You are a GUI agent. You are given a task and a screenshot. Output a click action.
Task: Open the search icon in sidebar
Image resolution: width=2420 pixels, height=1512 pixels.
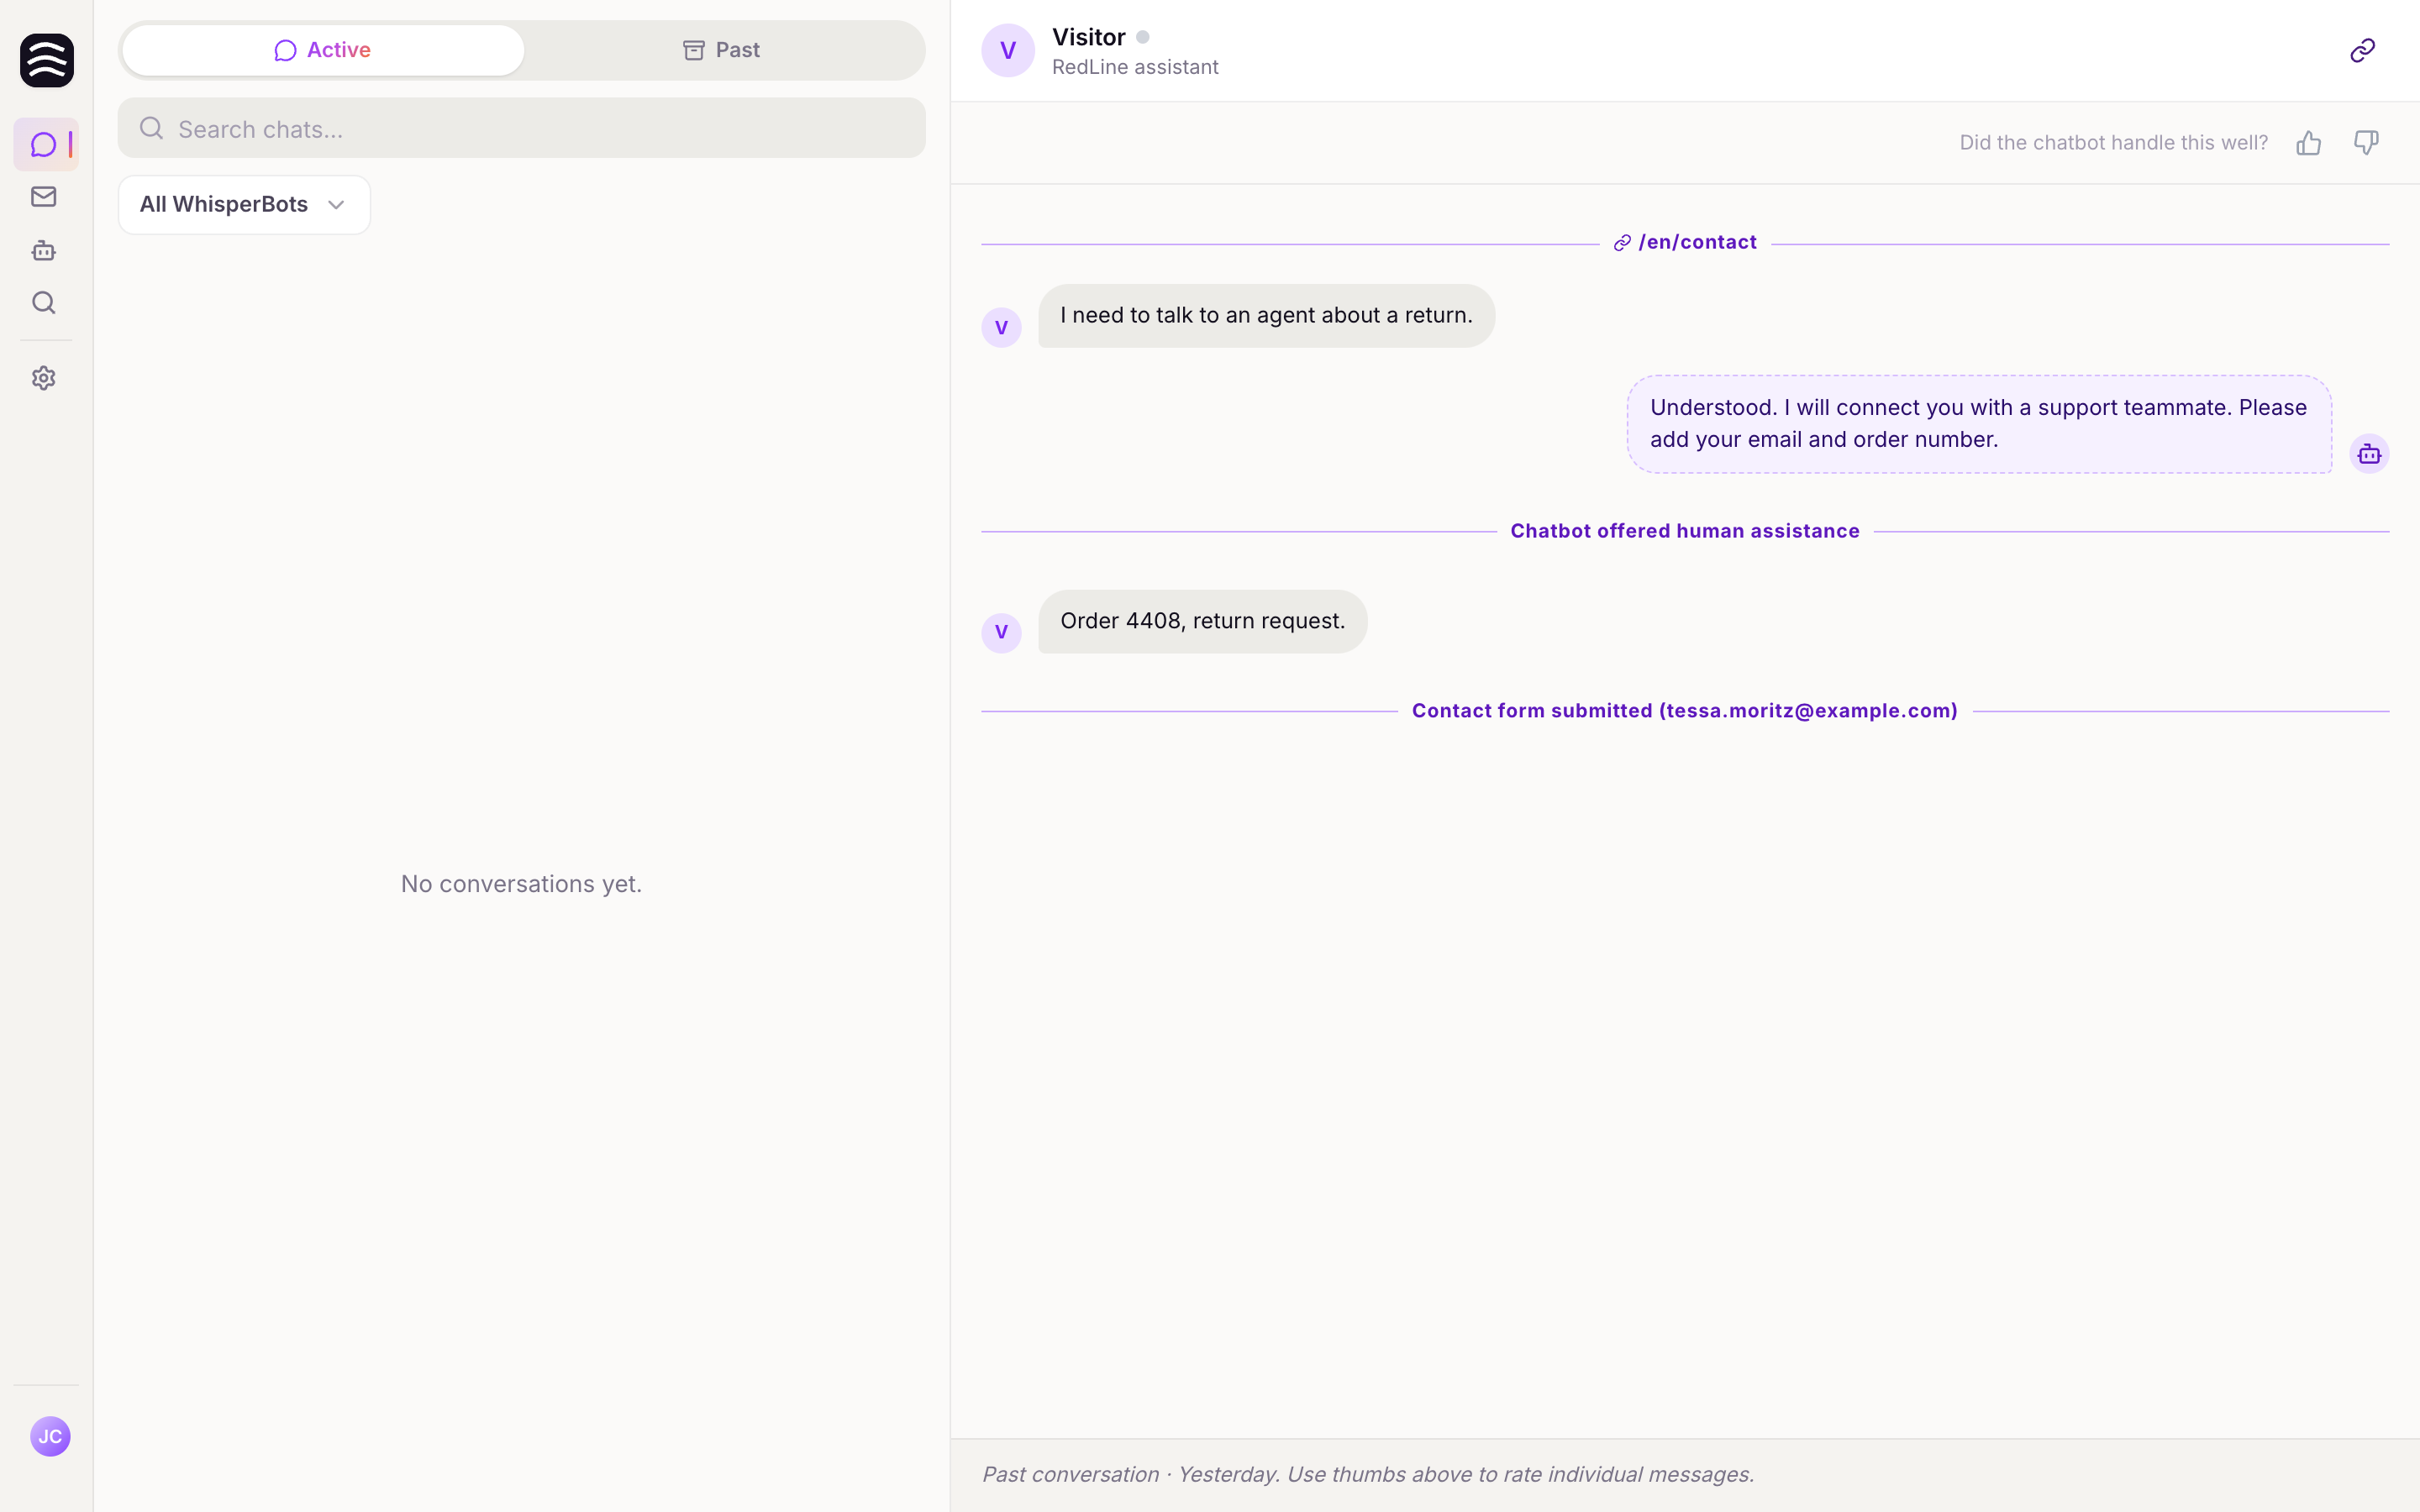point(43,302)
